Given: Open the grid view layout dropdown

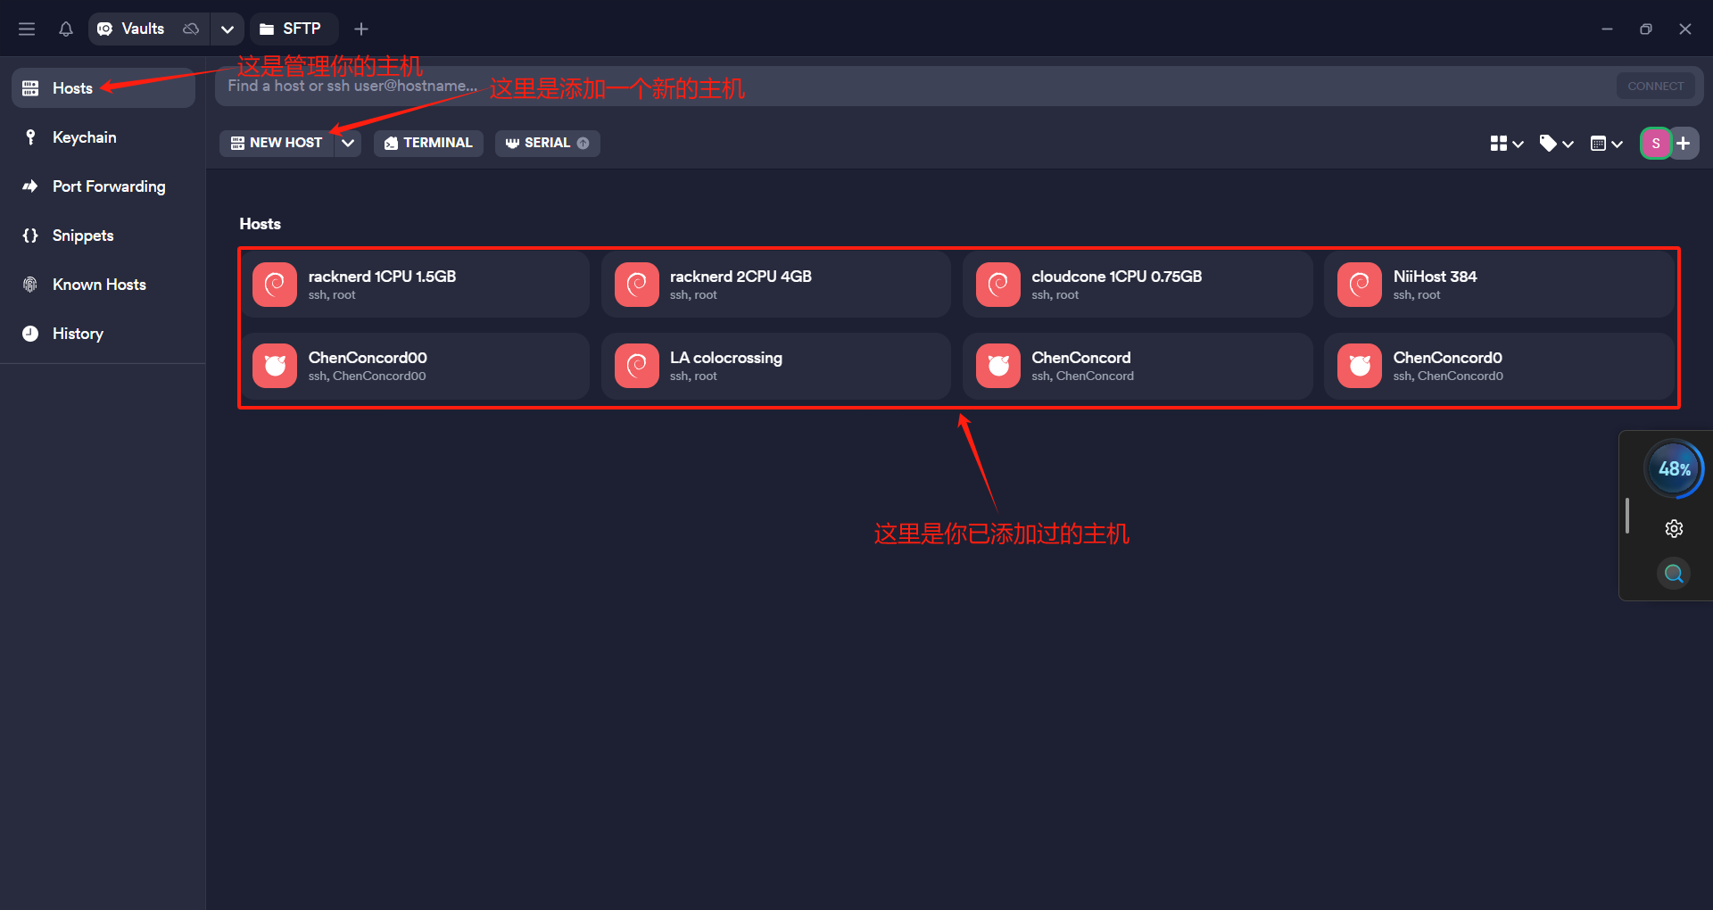Looking at the screenshot, I should click(1506, 144).
